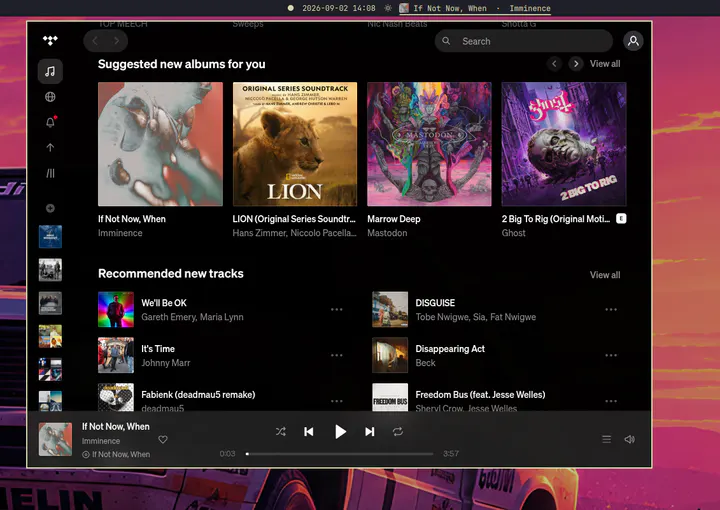
Task: Toggle repeat mode
Action: point(398,432)
